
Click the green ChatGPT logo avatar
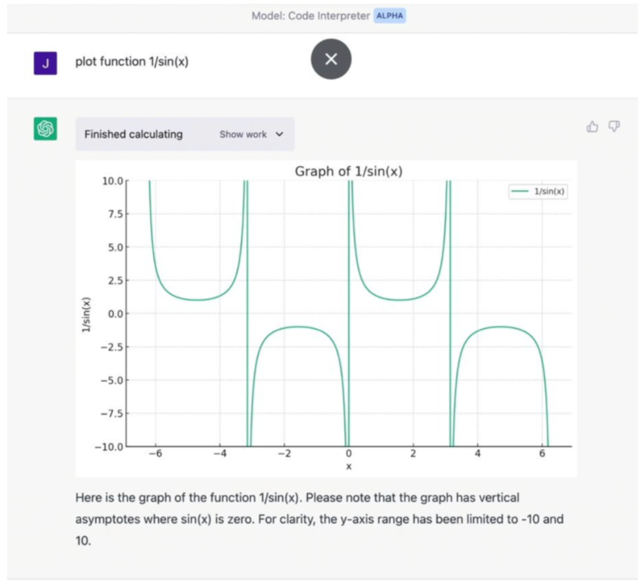pyautogui.click(x=45, y=129)
